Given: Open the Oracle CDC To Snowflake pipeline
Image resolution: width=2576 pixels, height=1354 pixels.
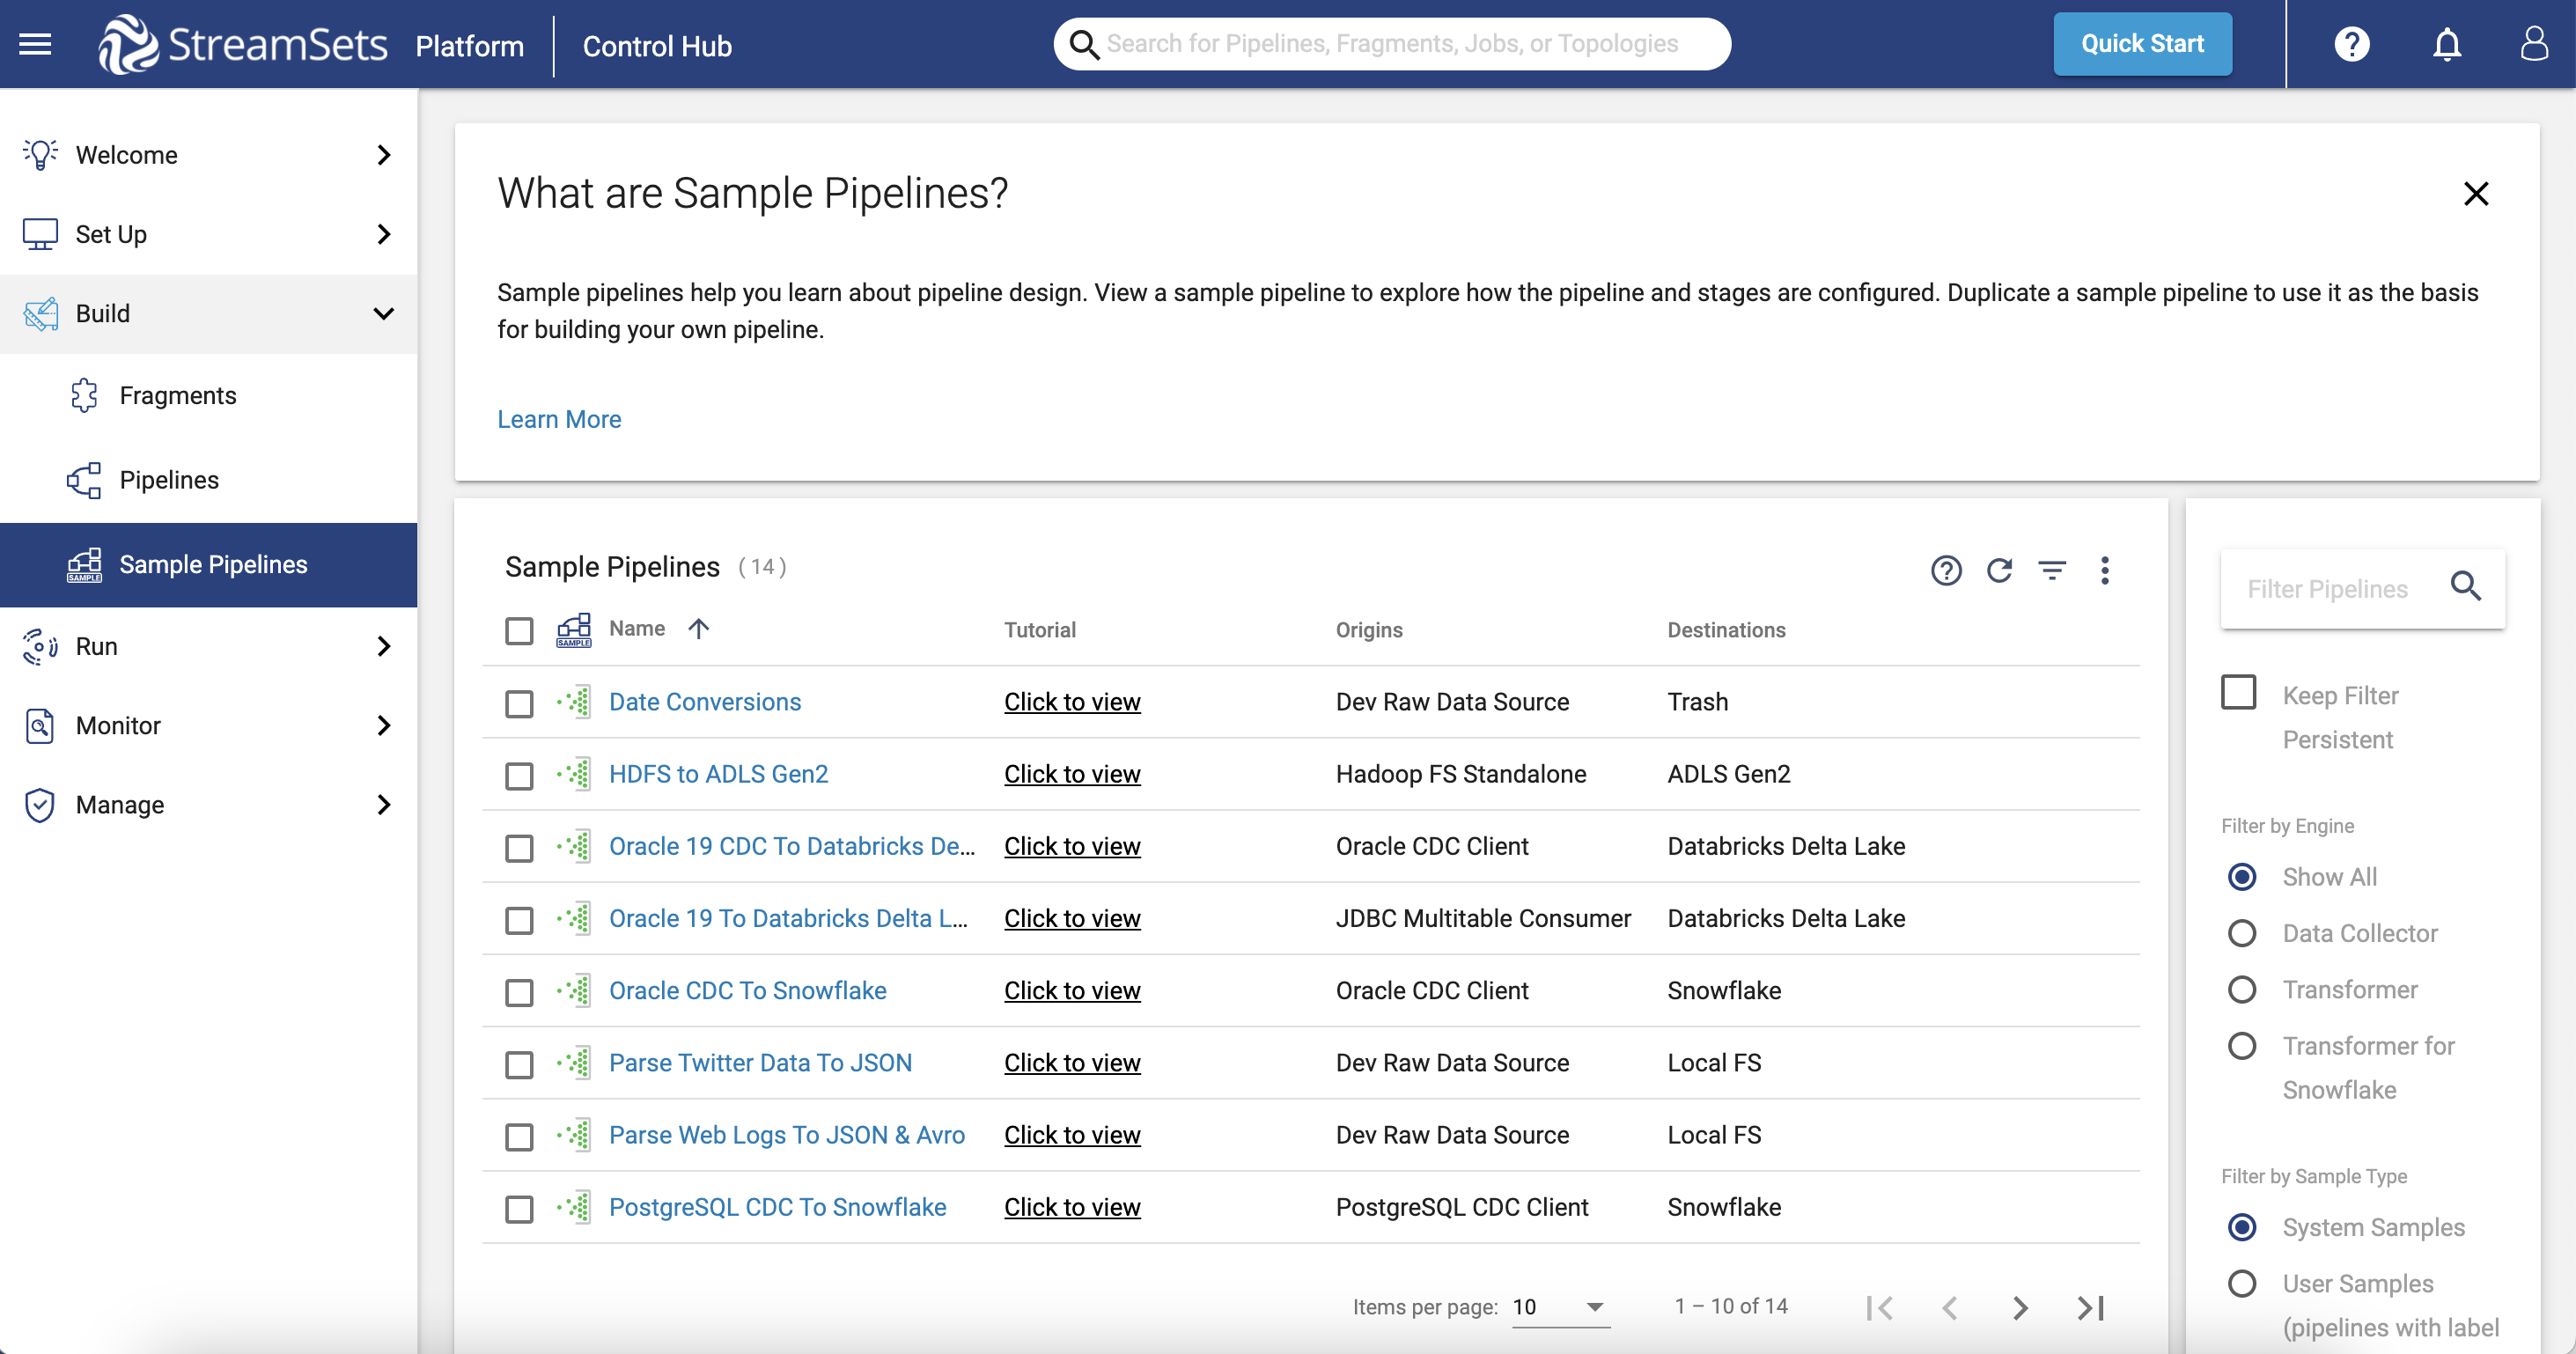Looking at the screenshot, I should click(748, 990).
